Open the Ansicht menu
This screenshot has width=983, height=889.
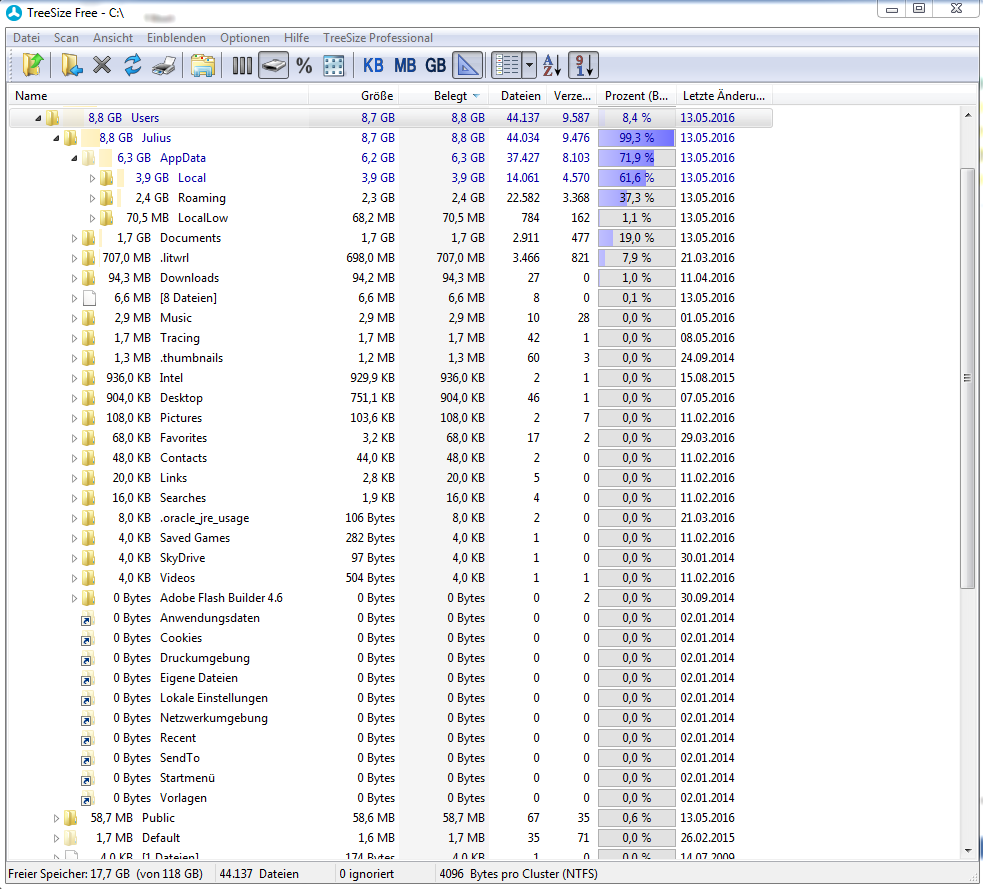[x=113, y=38]
